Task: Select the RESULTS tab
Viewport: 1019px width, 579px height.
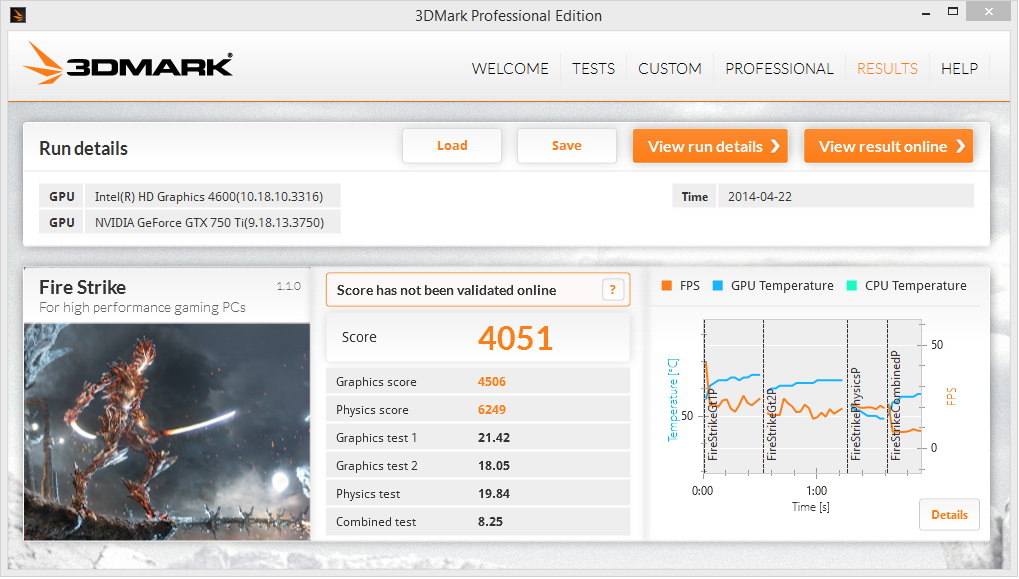Action: (x=887, y=69)
